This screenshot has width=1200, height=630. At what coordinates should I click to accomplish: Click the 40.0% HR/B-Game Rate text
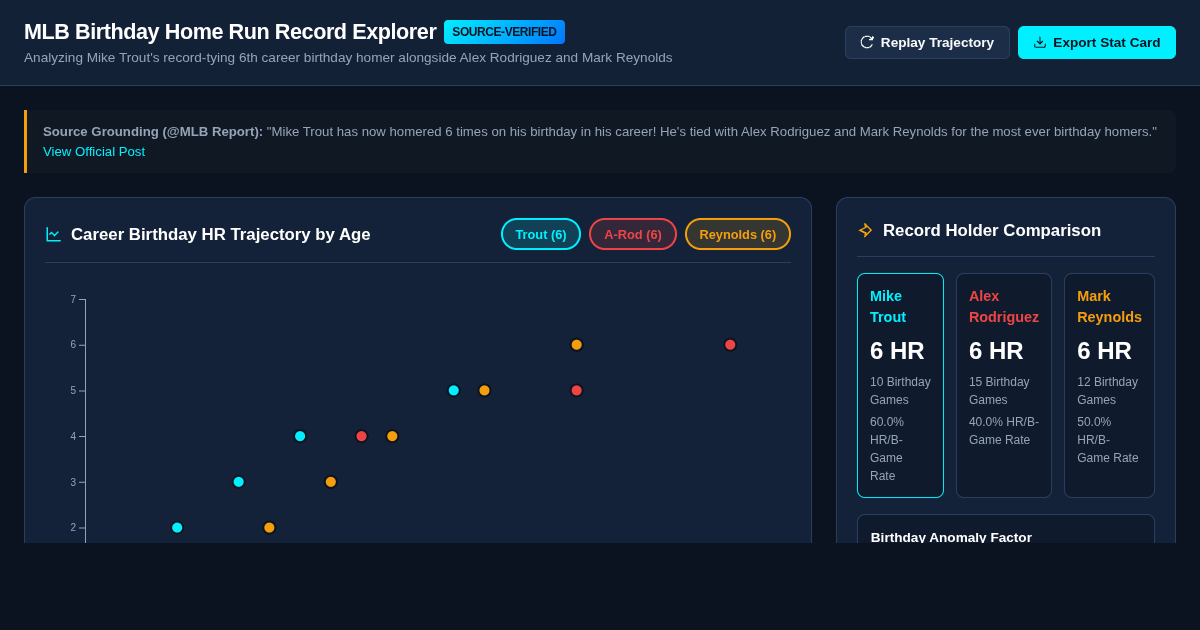[x=1004, y=431]
